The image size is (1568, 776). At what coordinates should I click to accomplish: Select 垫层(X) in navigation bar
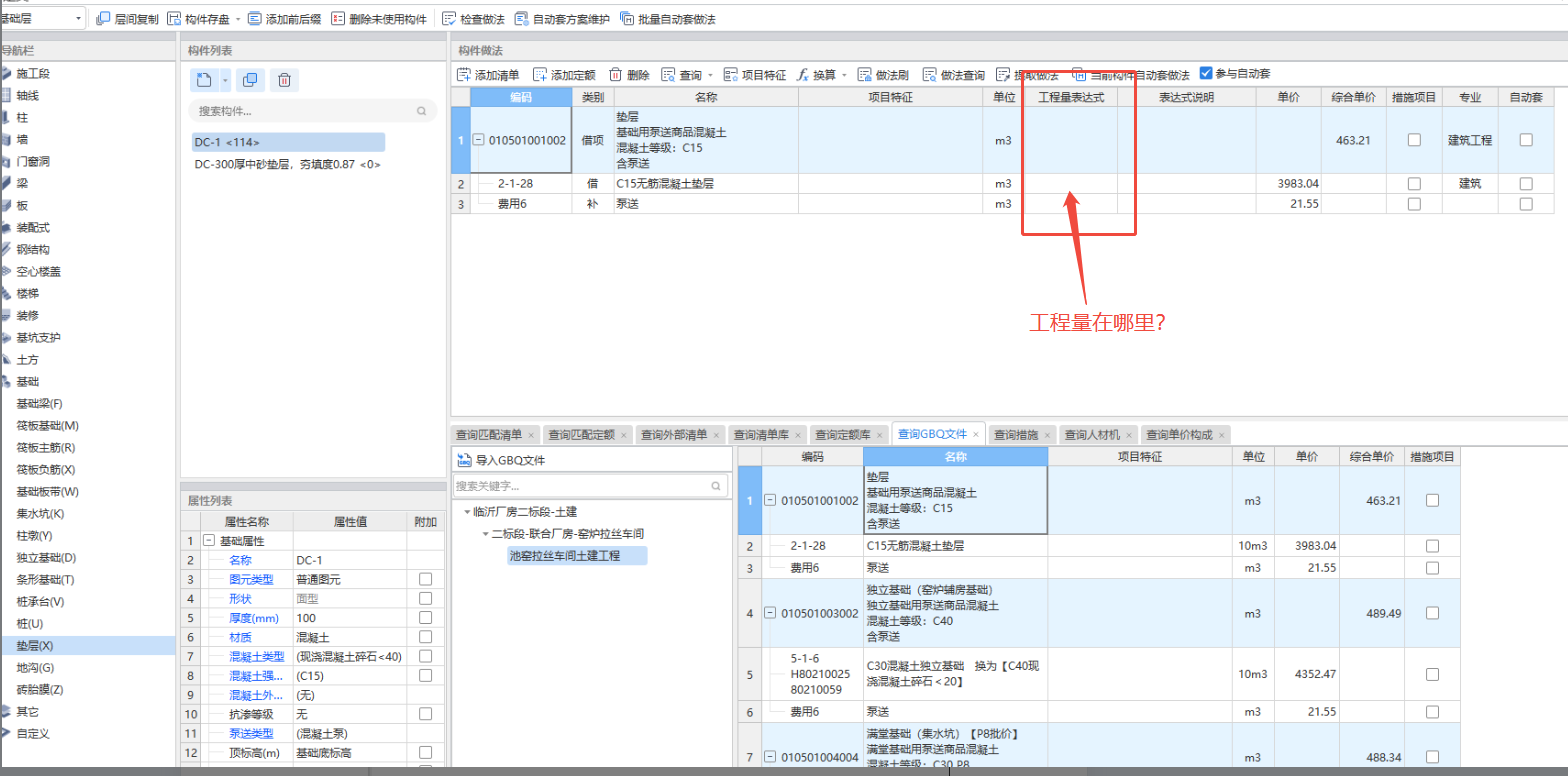tap(87, 645)
